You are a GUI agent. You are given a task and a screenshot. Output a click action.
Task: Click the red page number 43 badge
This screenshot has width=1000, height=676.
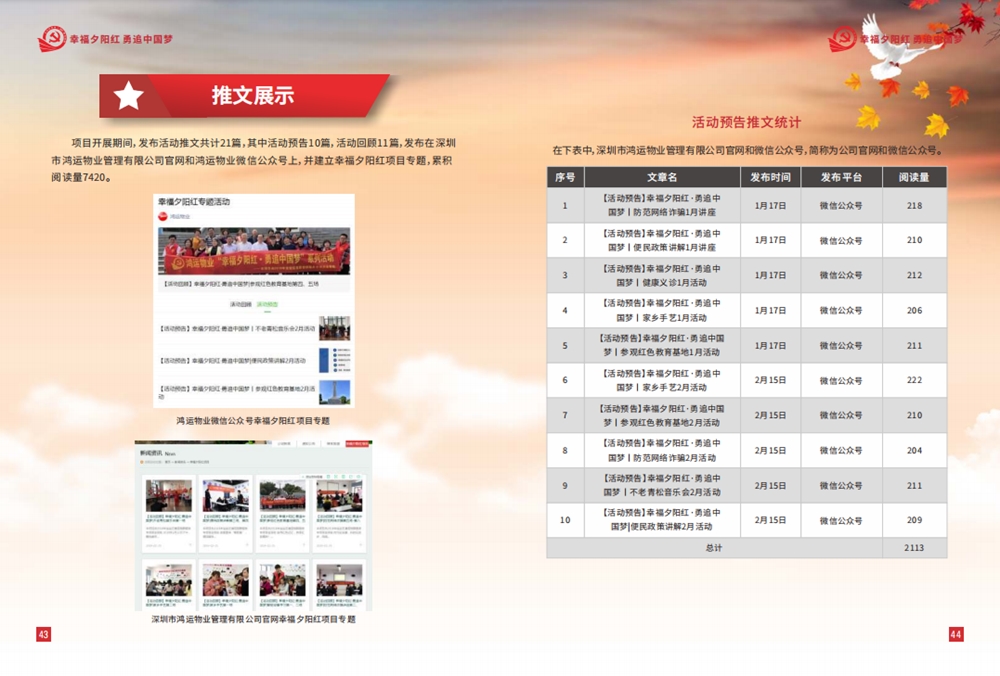(x=43, y=634)
